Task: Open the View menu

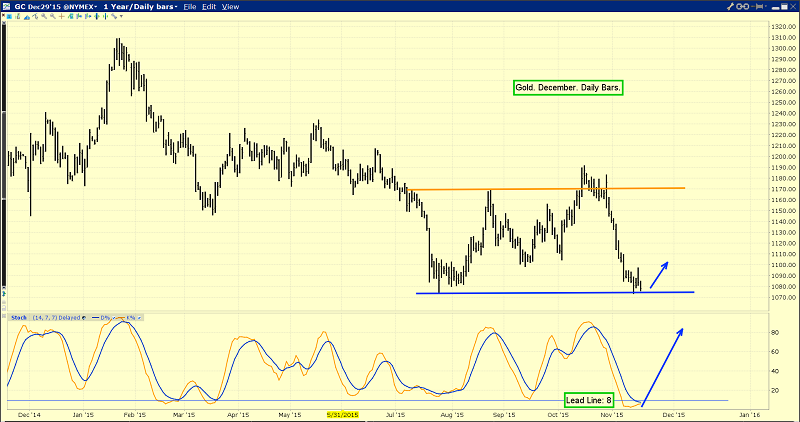Action: tap(230, 6)
